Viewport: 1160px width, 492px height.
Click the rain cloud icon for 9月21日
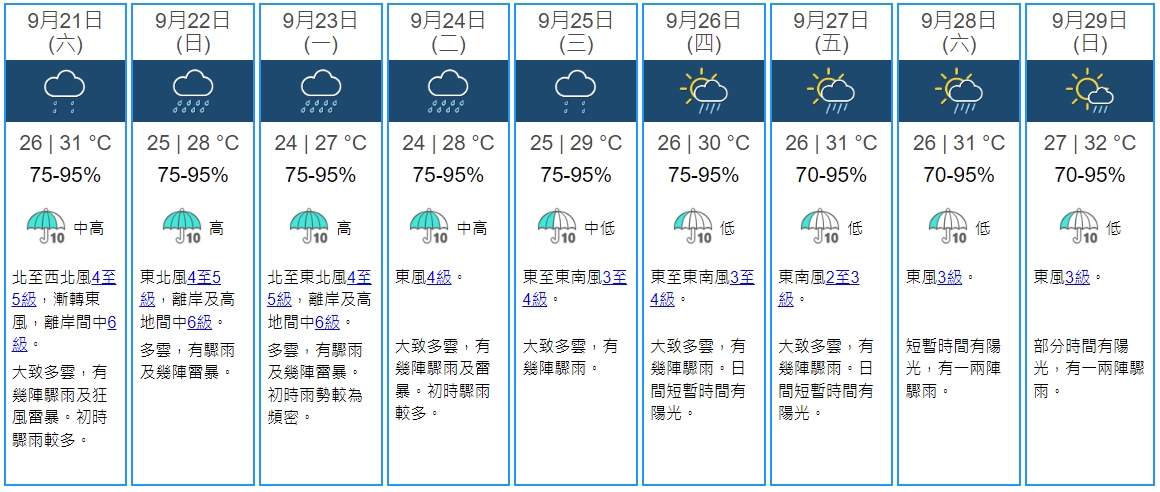point(65,91)
